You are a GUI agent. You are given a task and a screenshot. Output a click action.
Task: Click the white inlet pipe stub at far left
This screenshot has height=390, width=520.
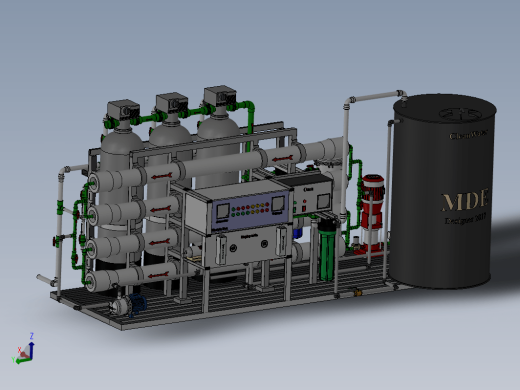(46, 280)
